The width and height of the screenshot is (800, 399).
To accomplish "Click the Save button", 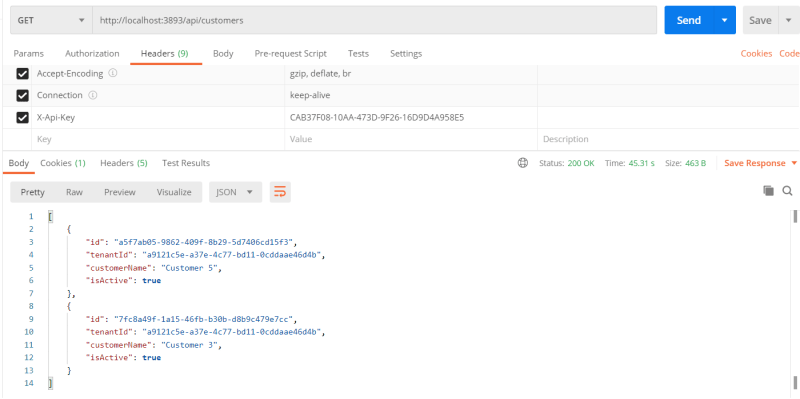I will [760, 20].
